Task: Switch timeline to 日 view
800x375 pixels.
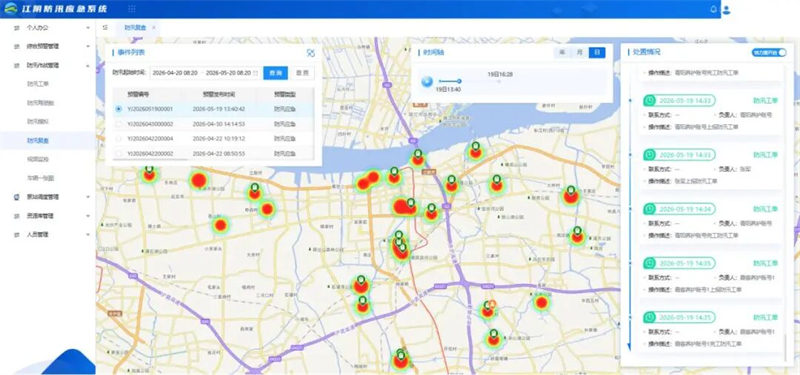Action: (x=597, y=53)
